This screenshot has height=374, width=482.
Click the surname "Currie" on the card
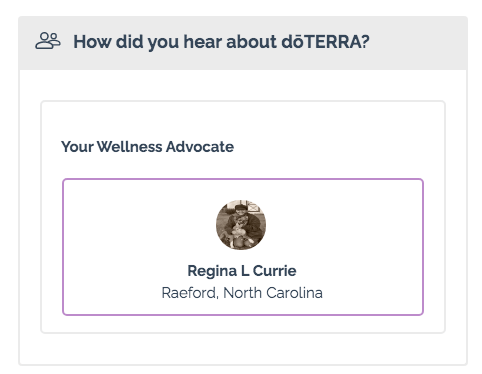tap(274, 271)
